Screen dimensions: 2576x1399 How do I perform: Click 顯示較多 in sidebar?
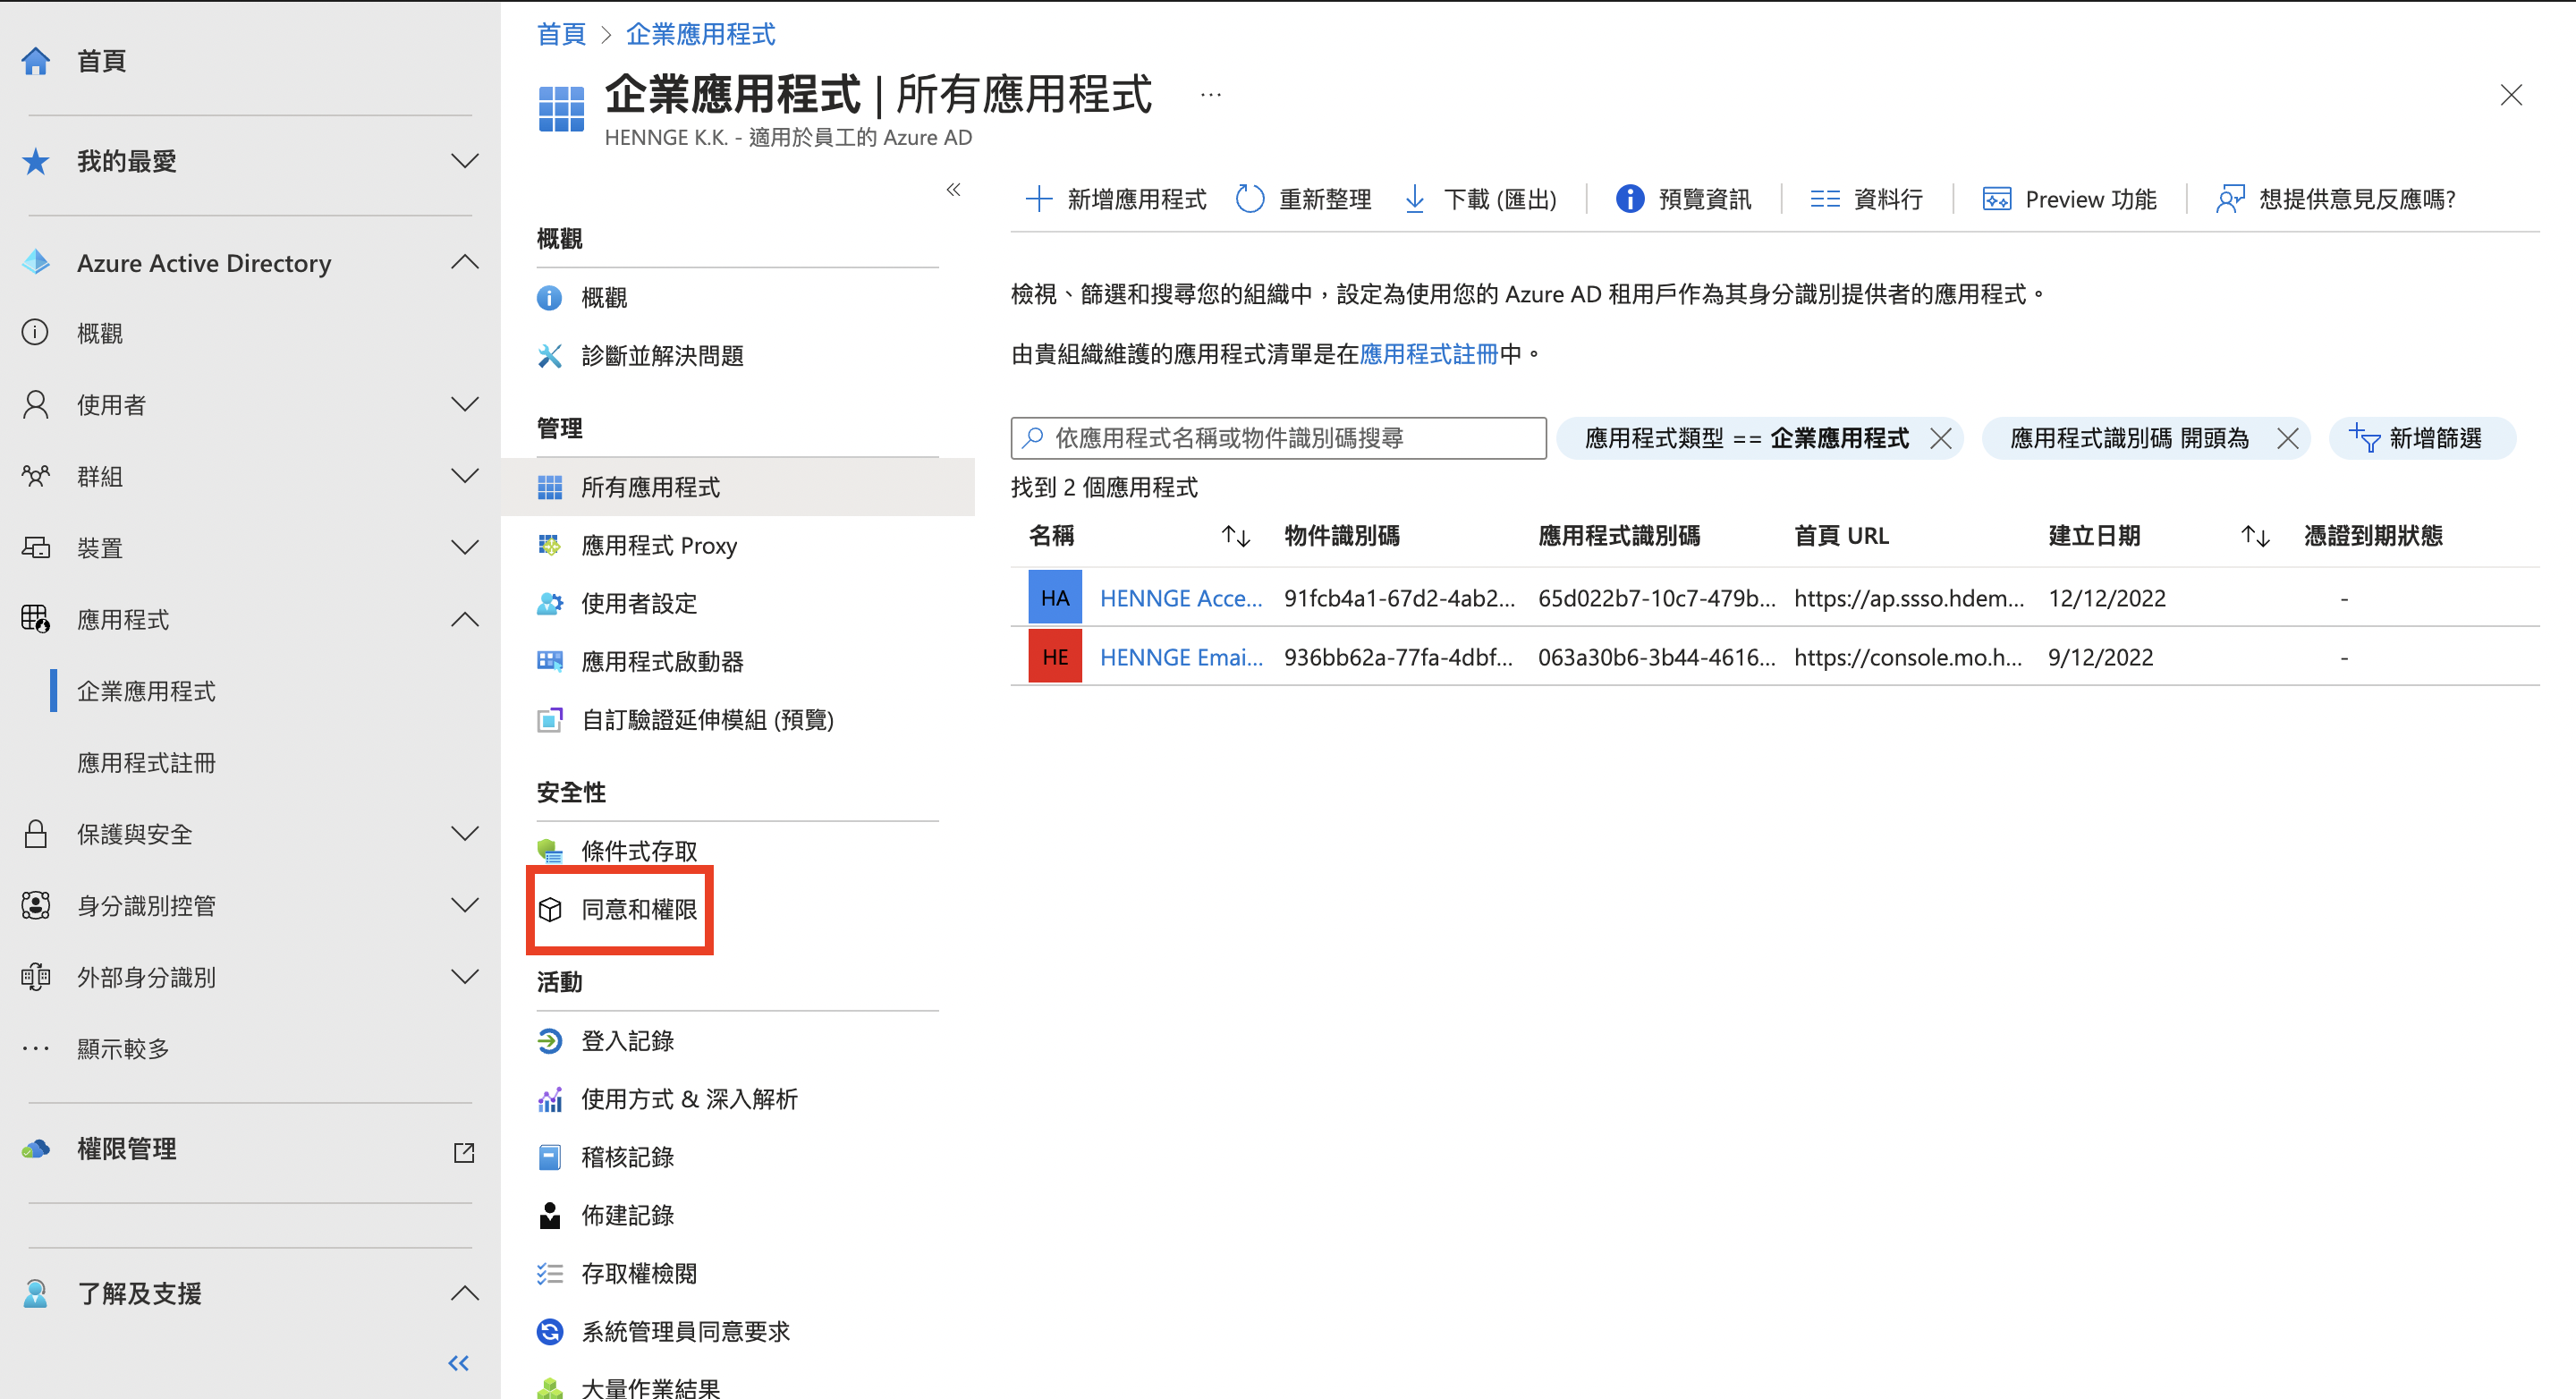pyautogui.click(x=123, y=1049)
